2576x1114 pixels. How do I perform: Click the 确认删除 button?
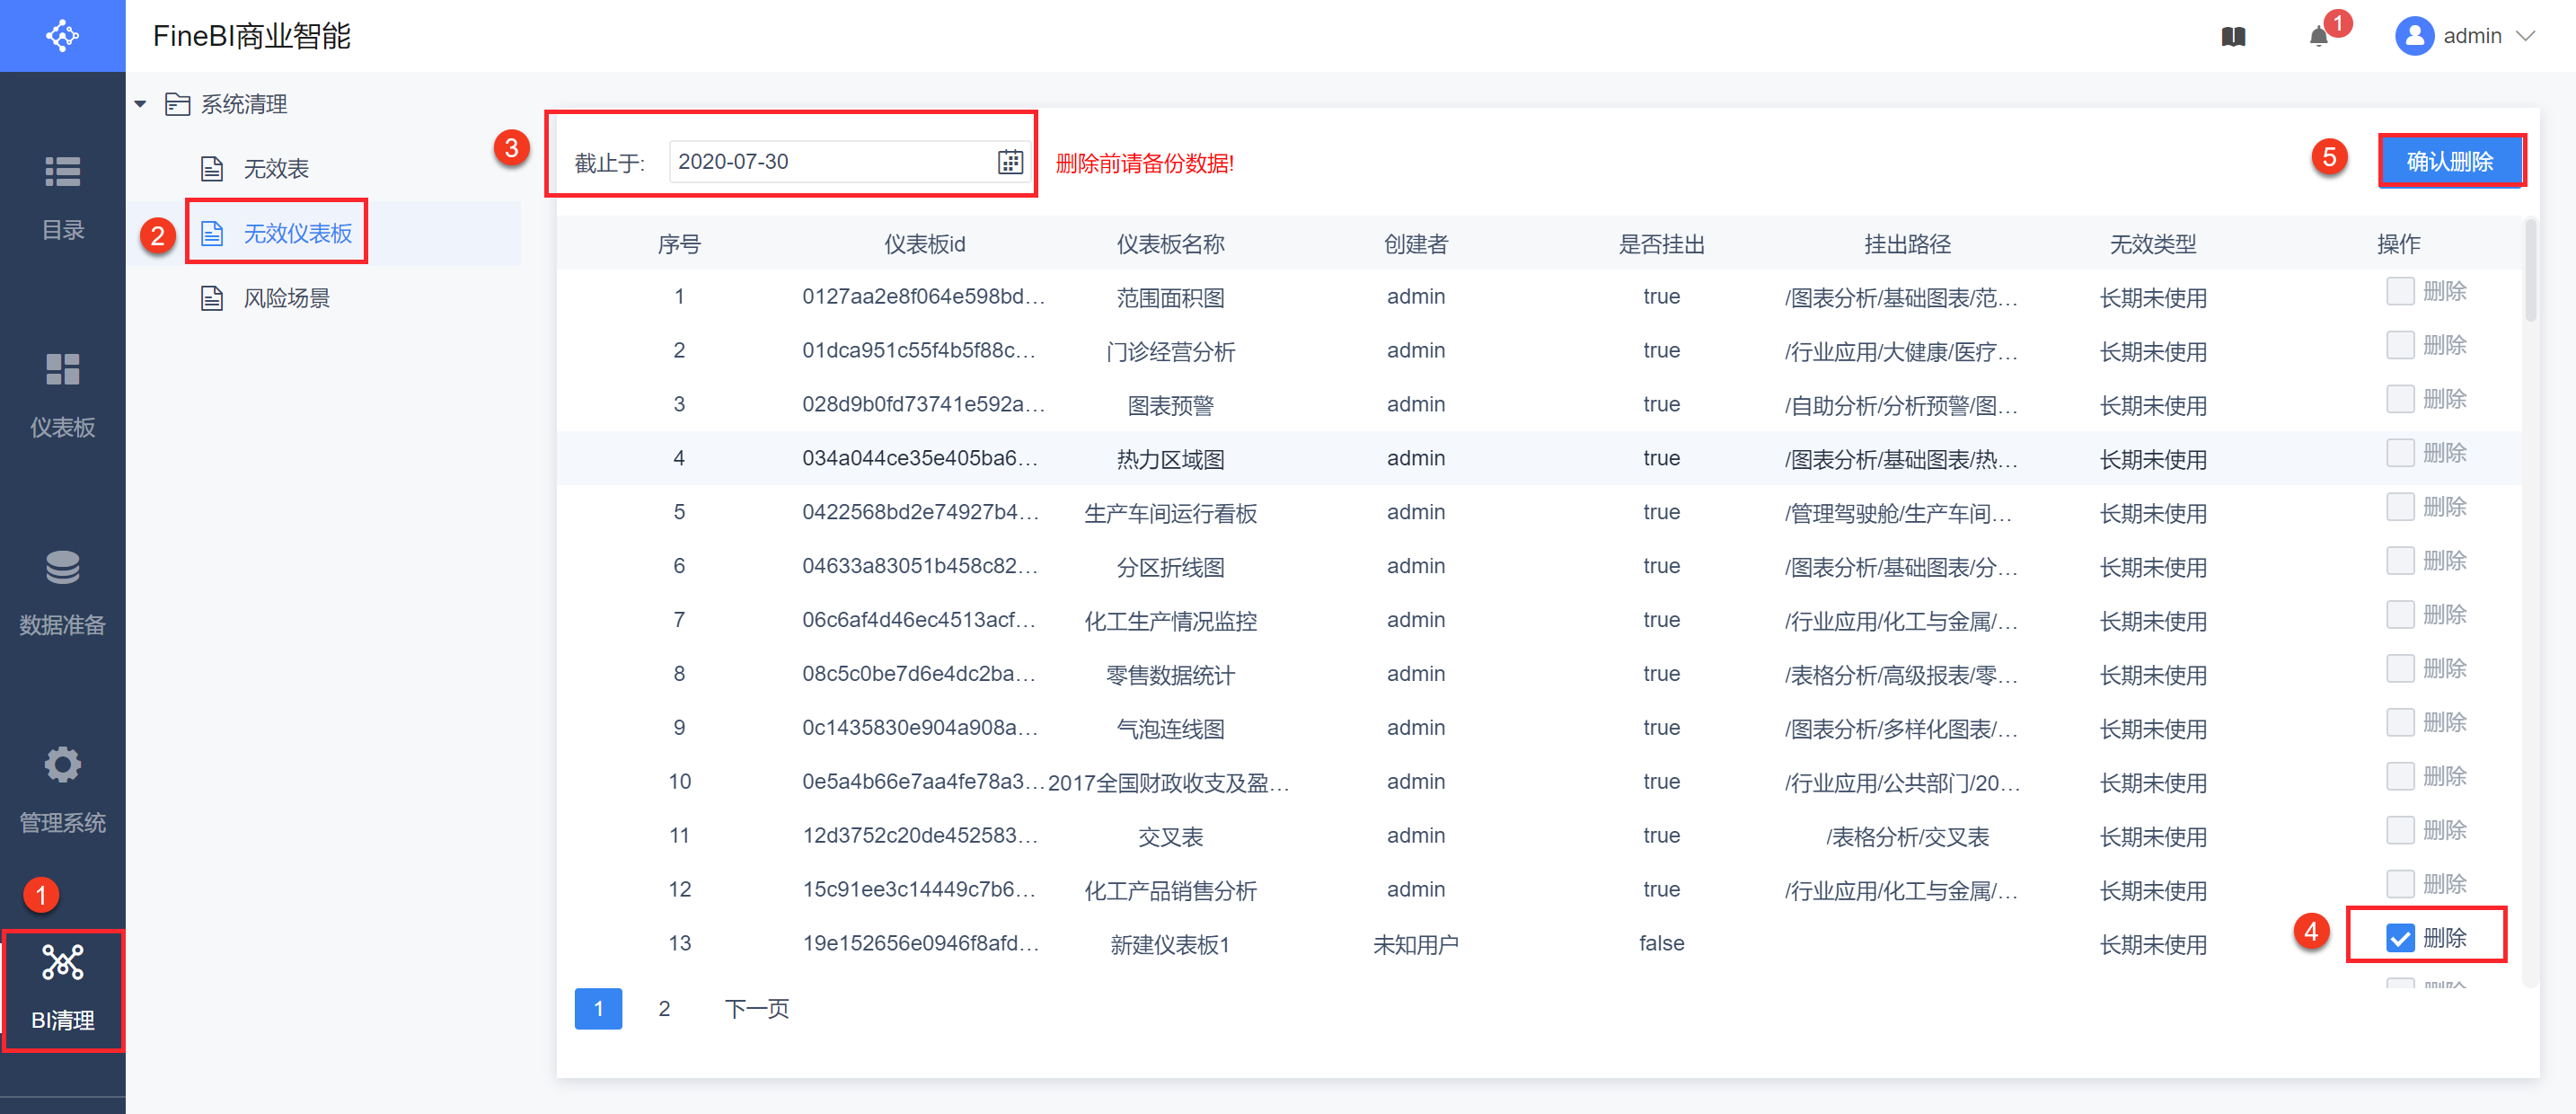coord(2449,162)
